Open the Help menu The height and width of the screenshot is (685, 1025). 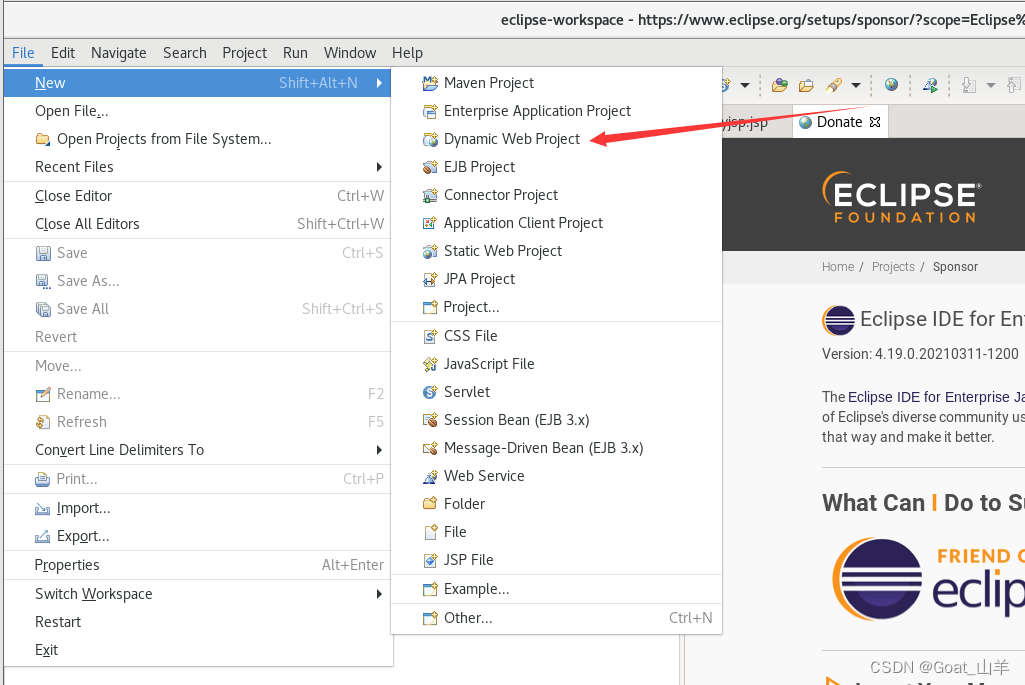(407, 53)
